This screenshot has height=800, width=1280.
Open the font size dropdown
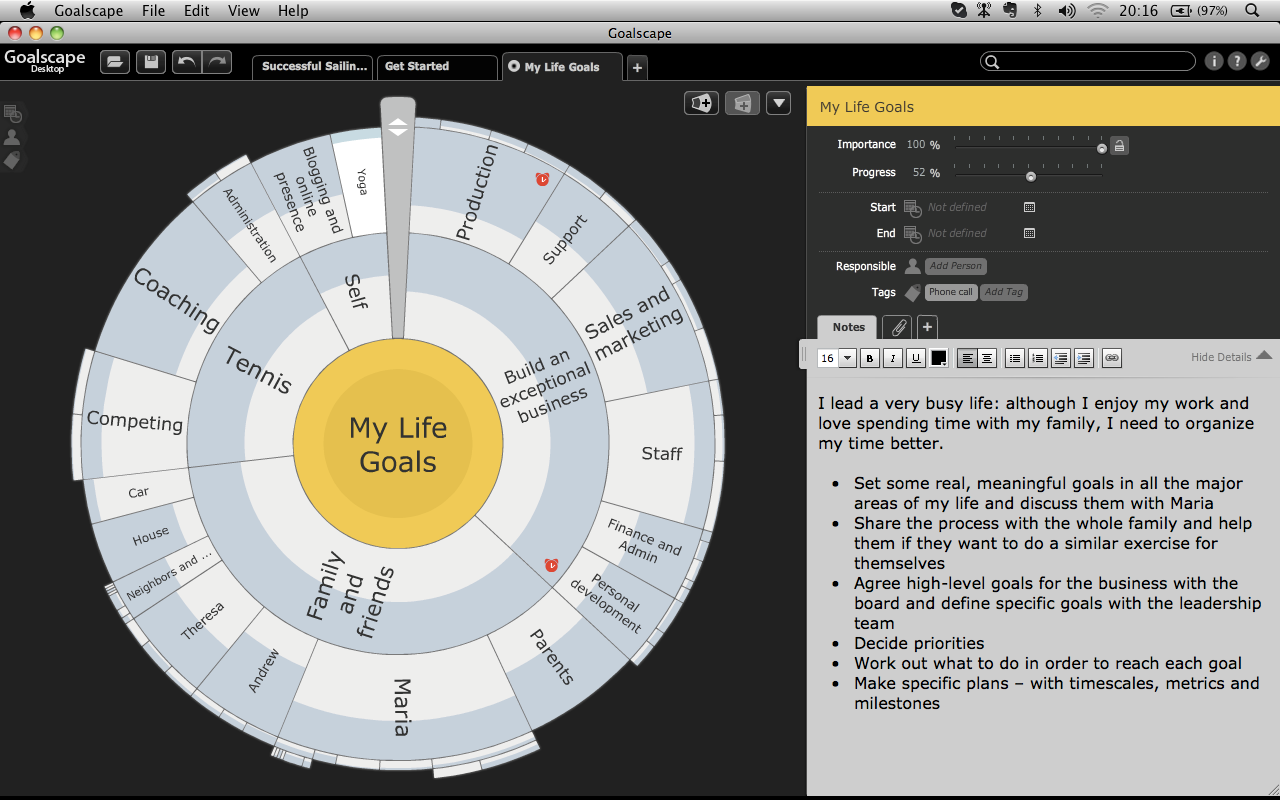847,358
